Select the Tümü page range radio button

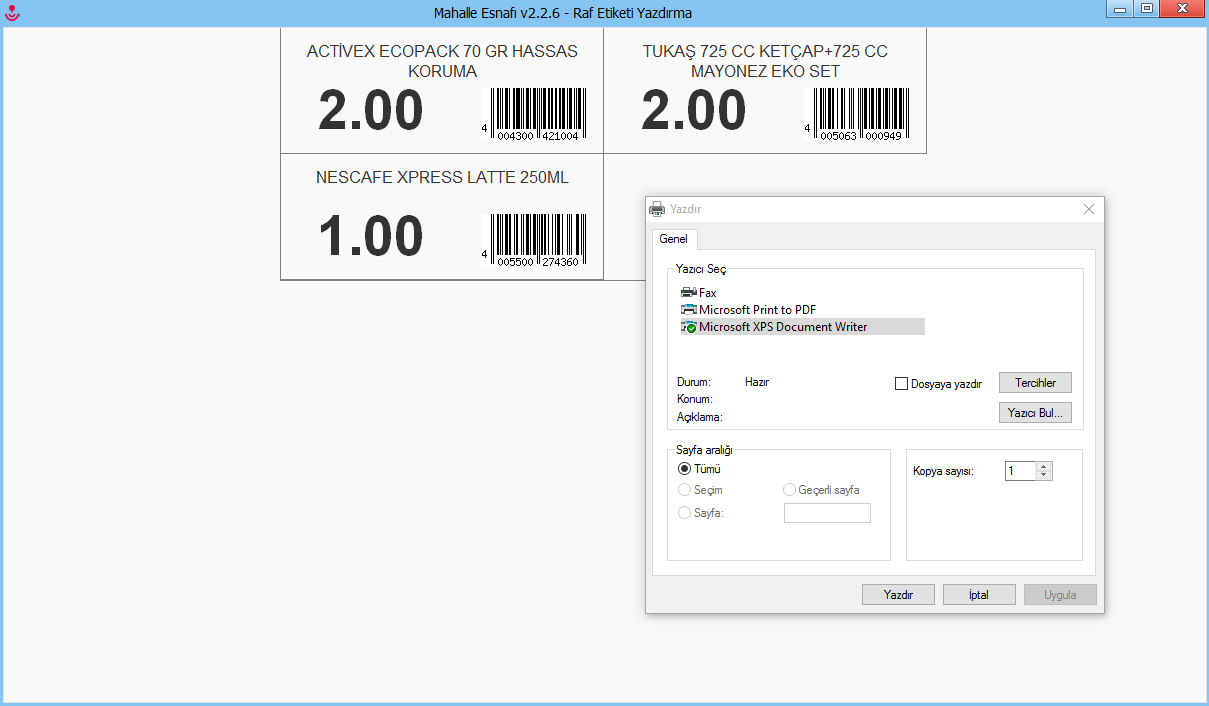(x=685, y=468)
